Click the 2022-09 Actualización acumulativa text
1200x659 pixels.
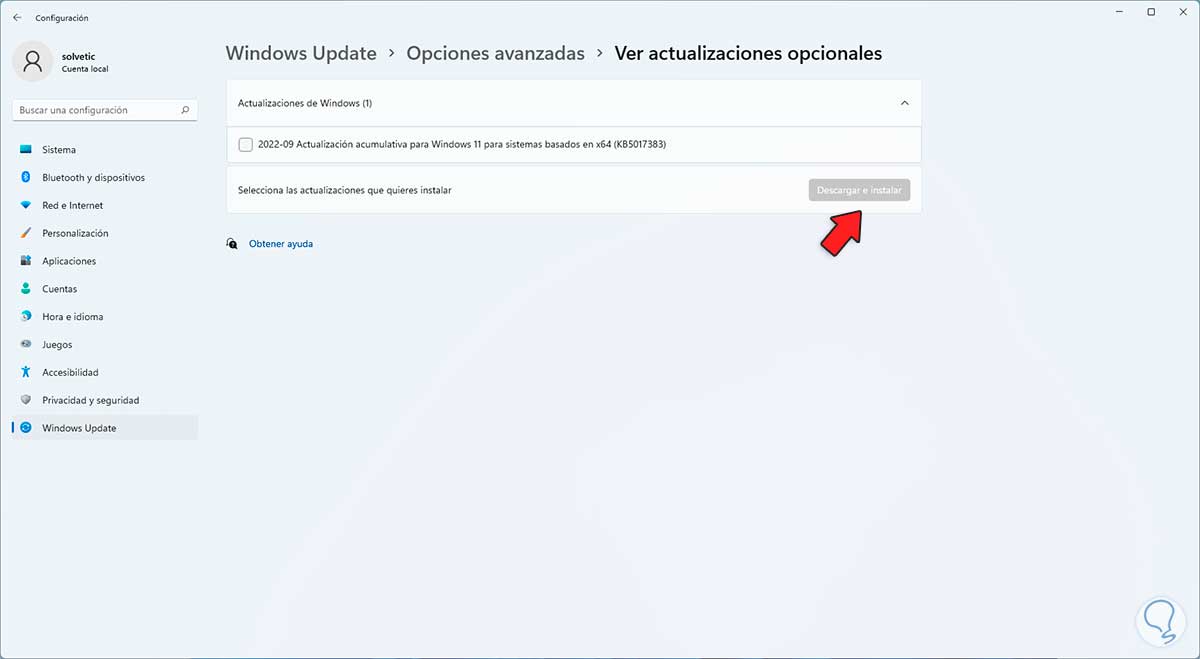[462, 144]
